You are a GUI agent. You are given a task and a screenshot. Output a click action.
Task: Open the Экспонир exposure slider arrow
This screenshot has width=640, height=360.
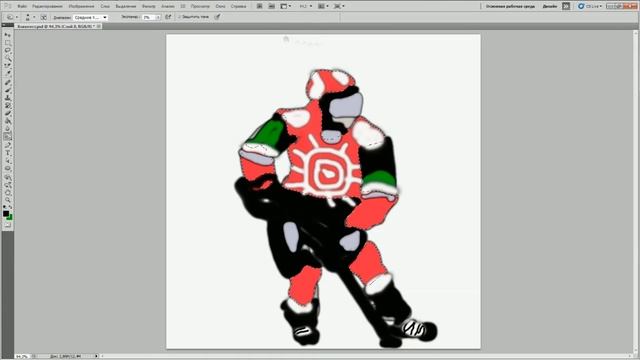tap(158, 18)
